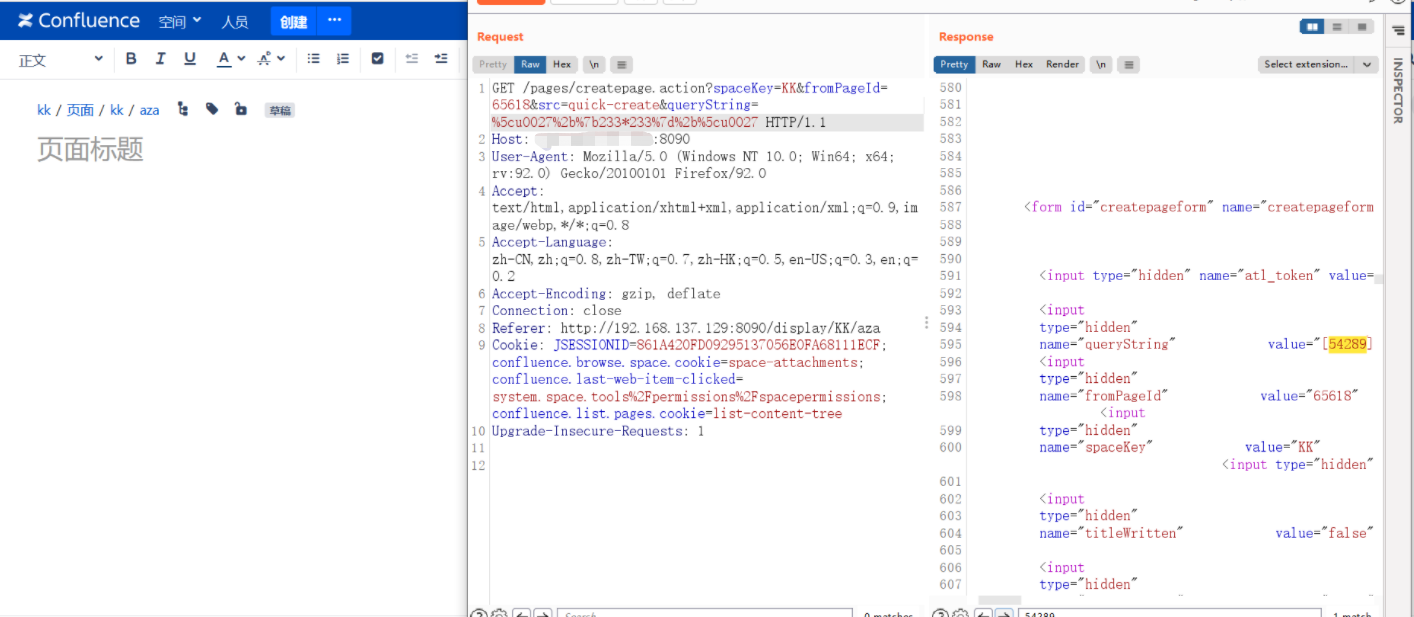This screenshot has width=1414, height=617.
Task: Switch Request view to Pretty tab
Action: pyautogui.click(x=493, y=64)
